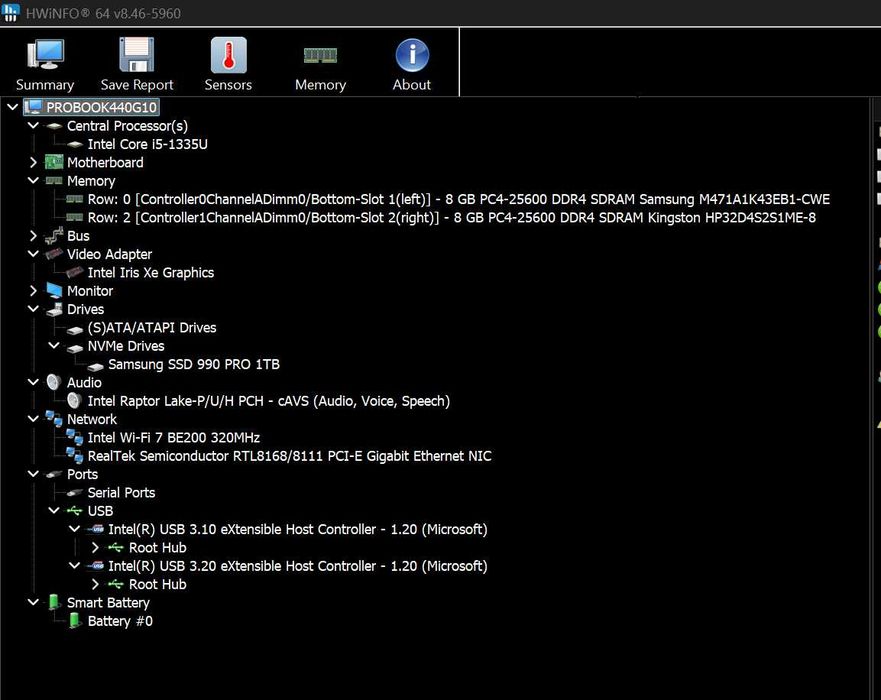This screenshot has height=700, width=881.
Task: Select RealTek RTL8168/8111 Gigabit Ethernet NIC
Action: (289, 456)
